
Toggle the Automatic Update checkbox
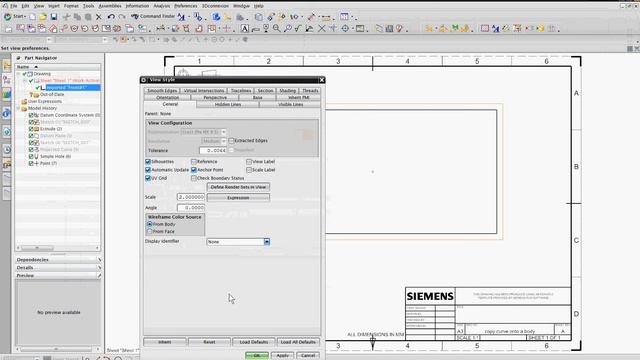[148, 170]
